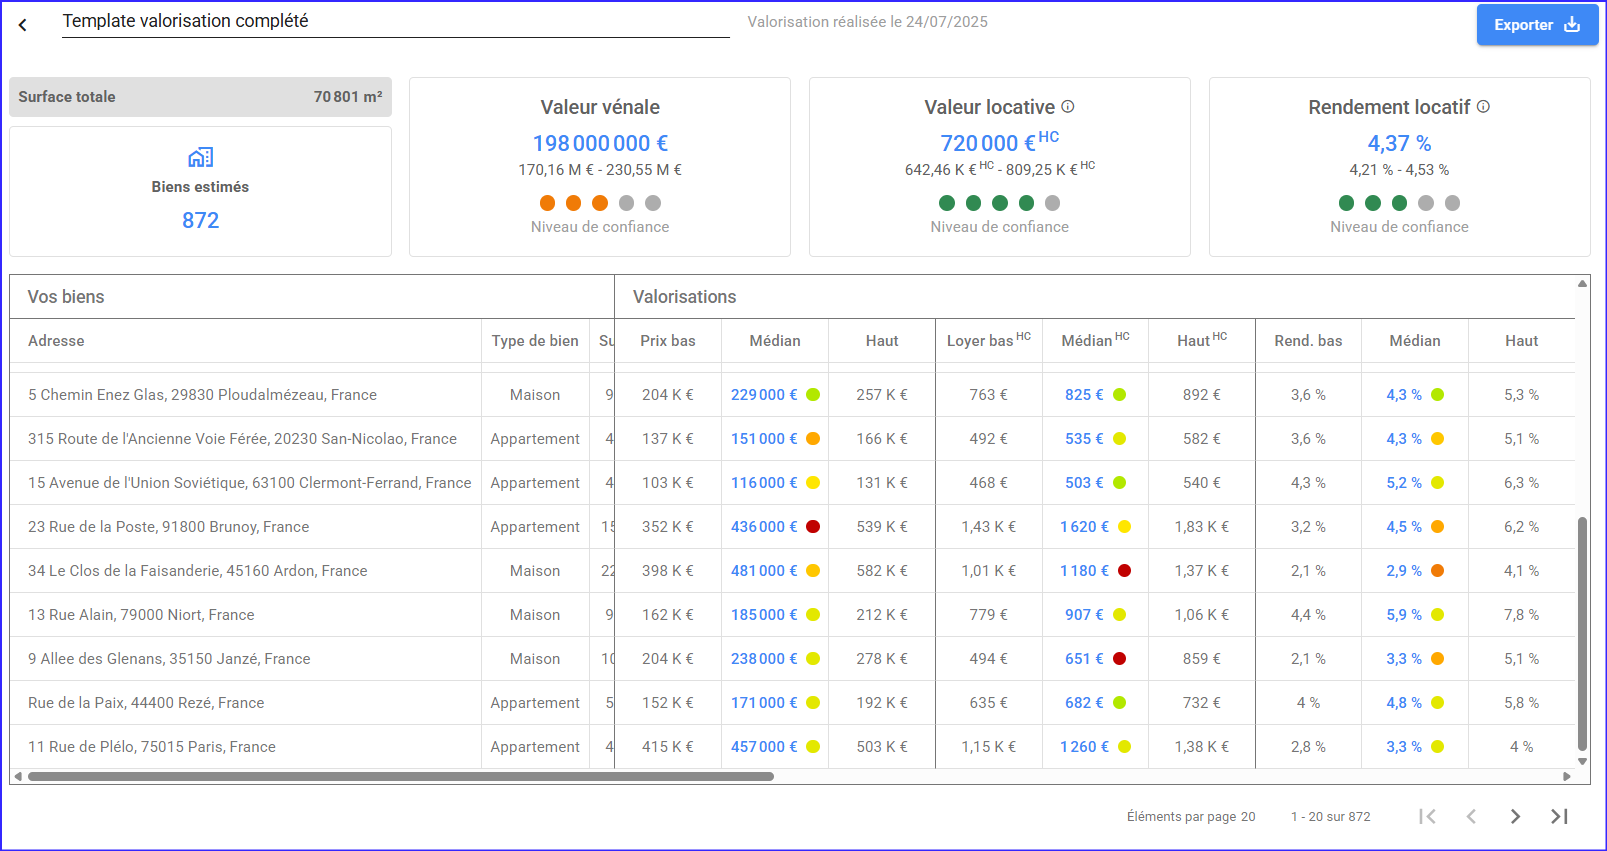
Task: Click red confidence dot beside 651 €
Action: coord(1119,659)
